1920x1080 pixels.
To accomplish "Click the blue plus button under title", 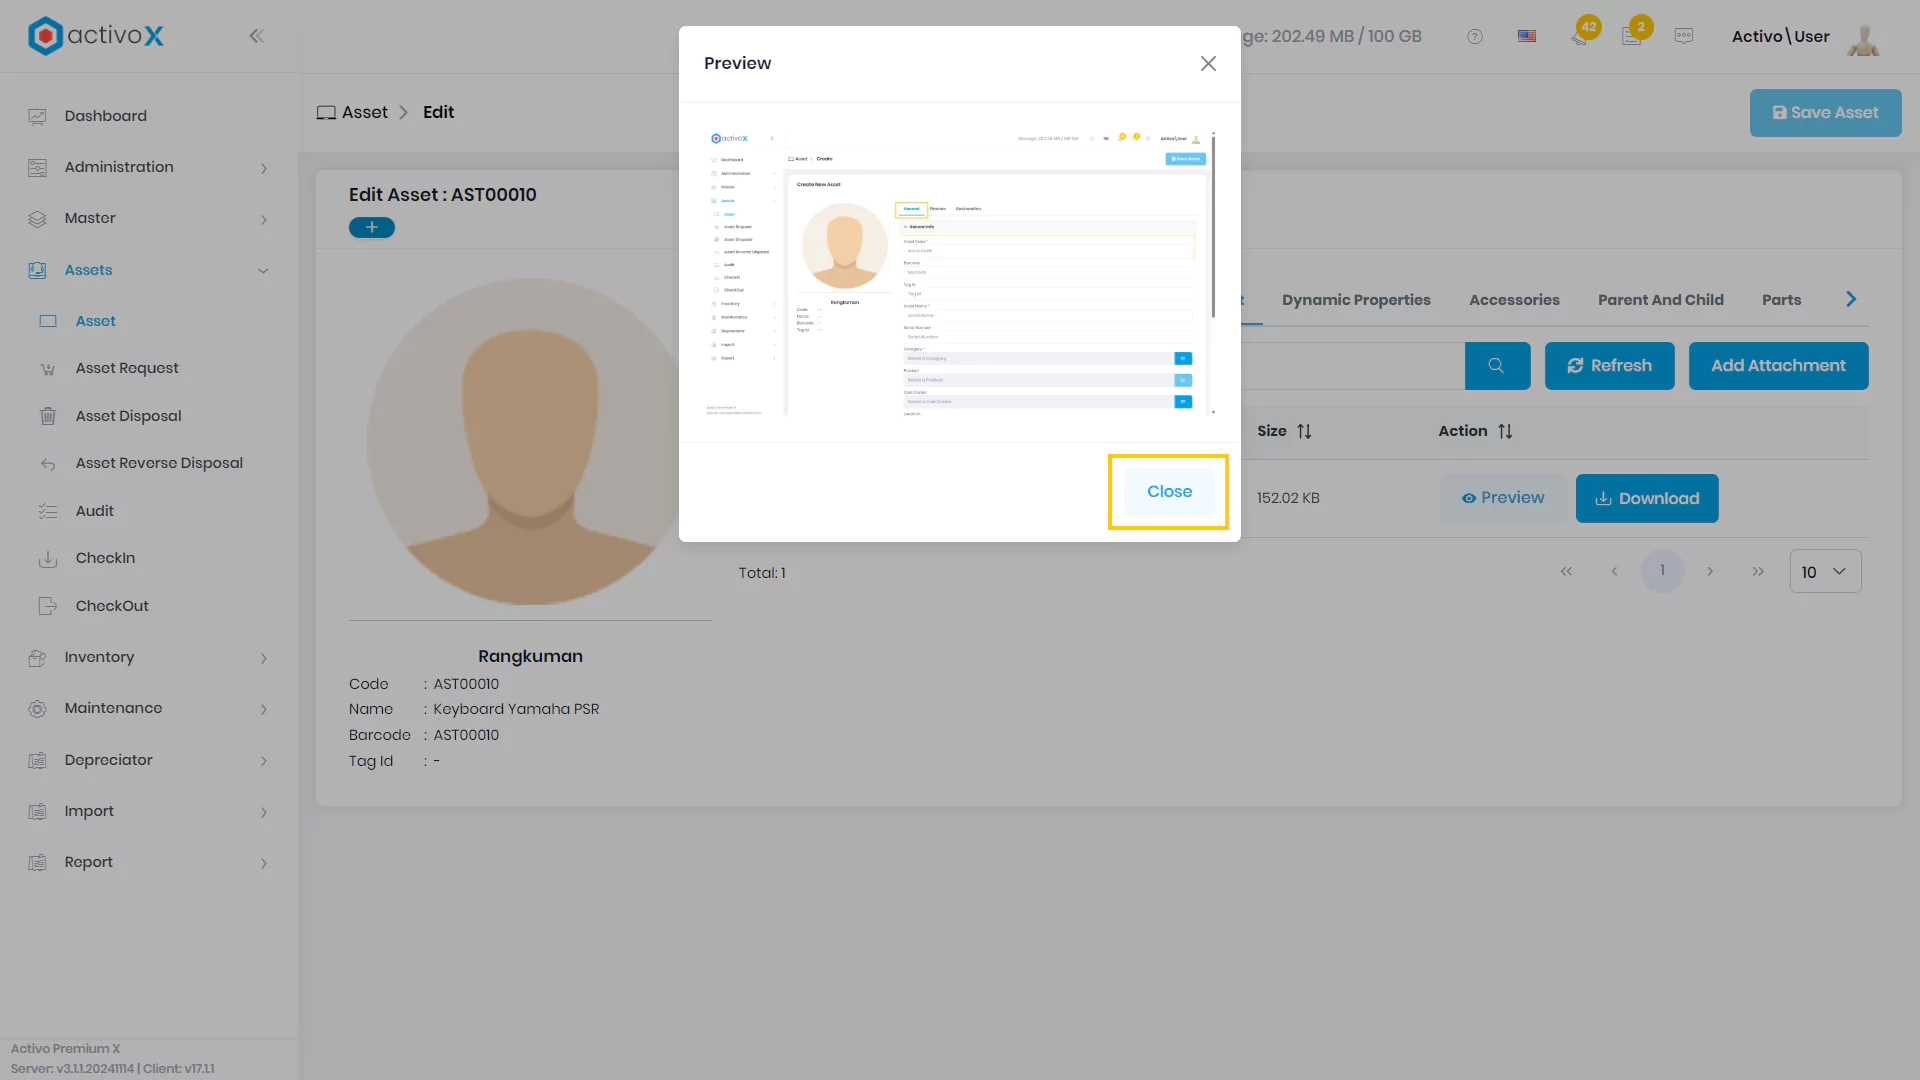I will (x=372, y=228).
